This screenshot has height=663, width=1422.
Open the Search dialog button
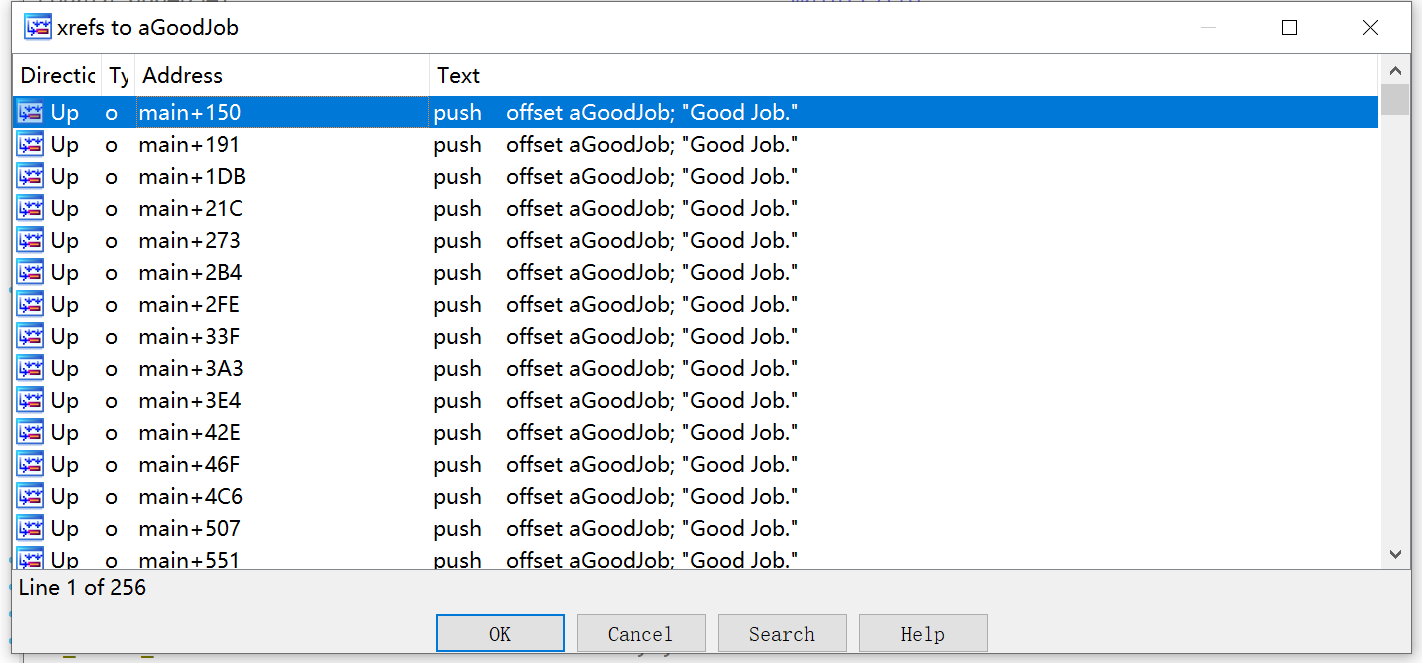[782, 634]
